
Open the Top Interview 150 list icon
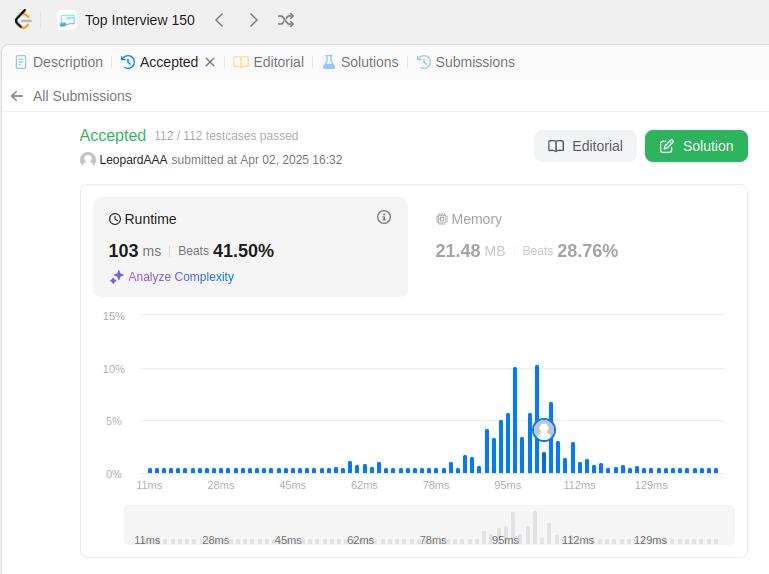67,20
